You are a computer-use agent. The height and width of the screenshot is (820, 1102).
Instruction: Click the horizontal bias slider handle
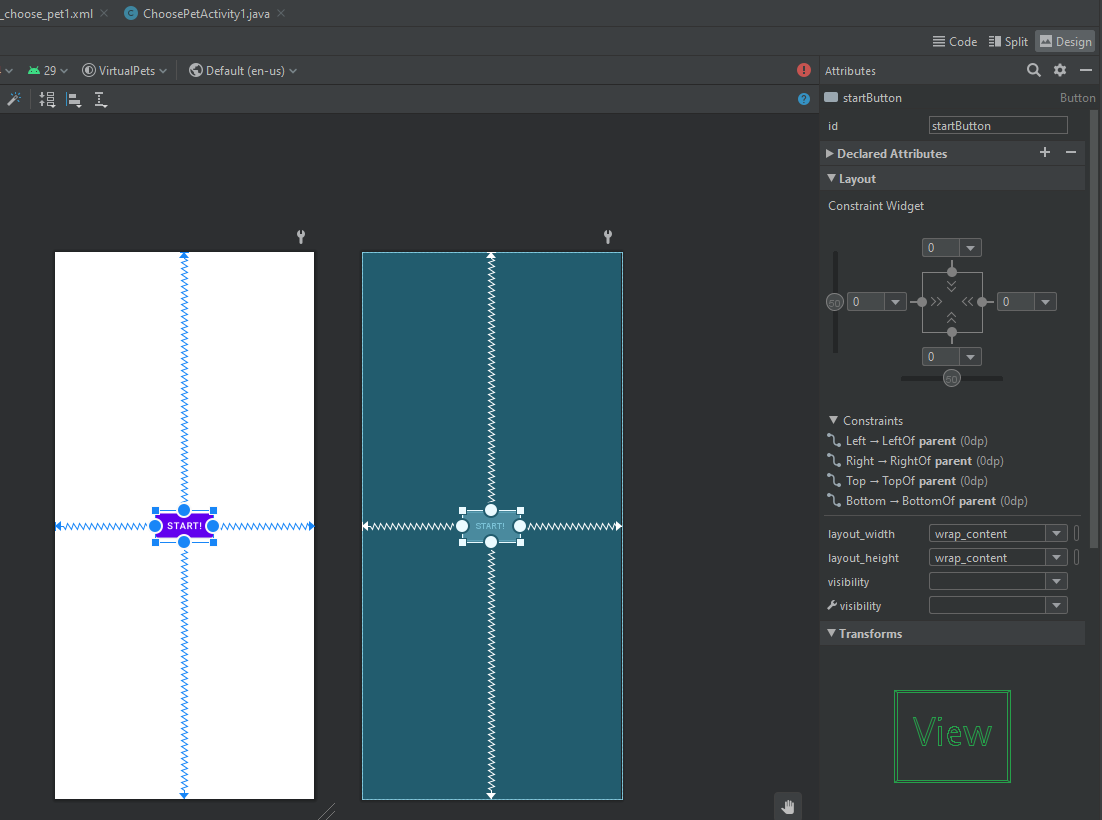click(952, 378)
